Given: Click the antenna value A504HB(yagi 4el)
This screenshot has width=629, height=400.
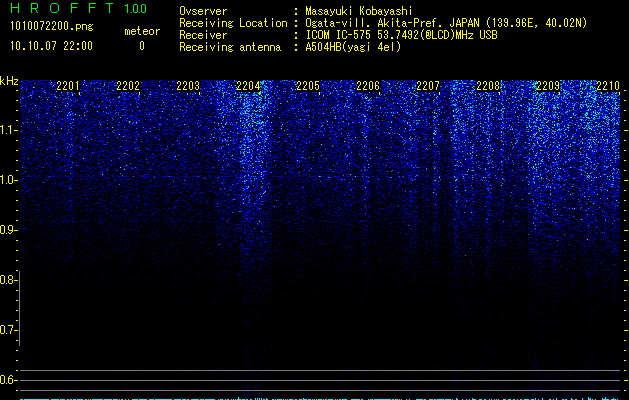Looking at the screenshot, I should [353, 47].
